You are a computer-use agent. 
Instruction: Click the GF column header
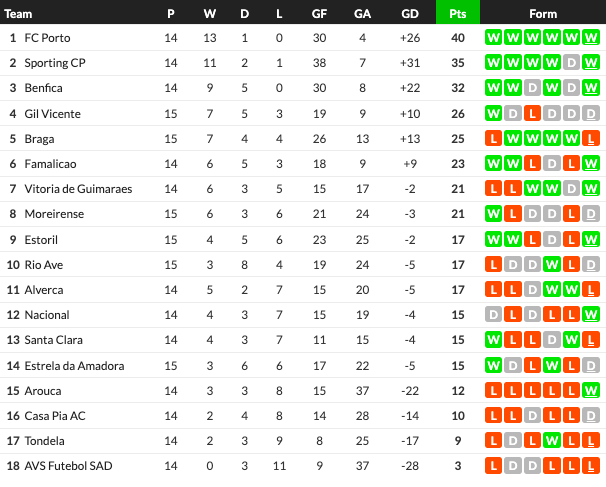click(x=319, y=13)
